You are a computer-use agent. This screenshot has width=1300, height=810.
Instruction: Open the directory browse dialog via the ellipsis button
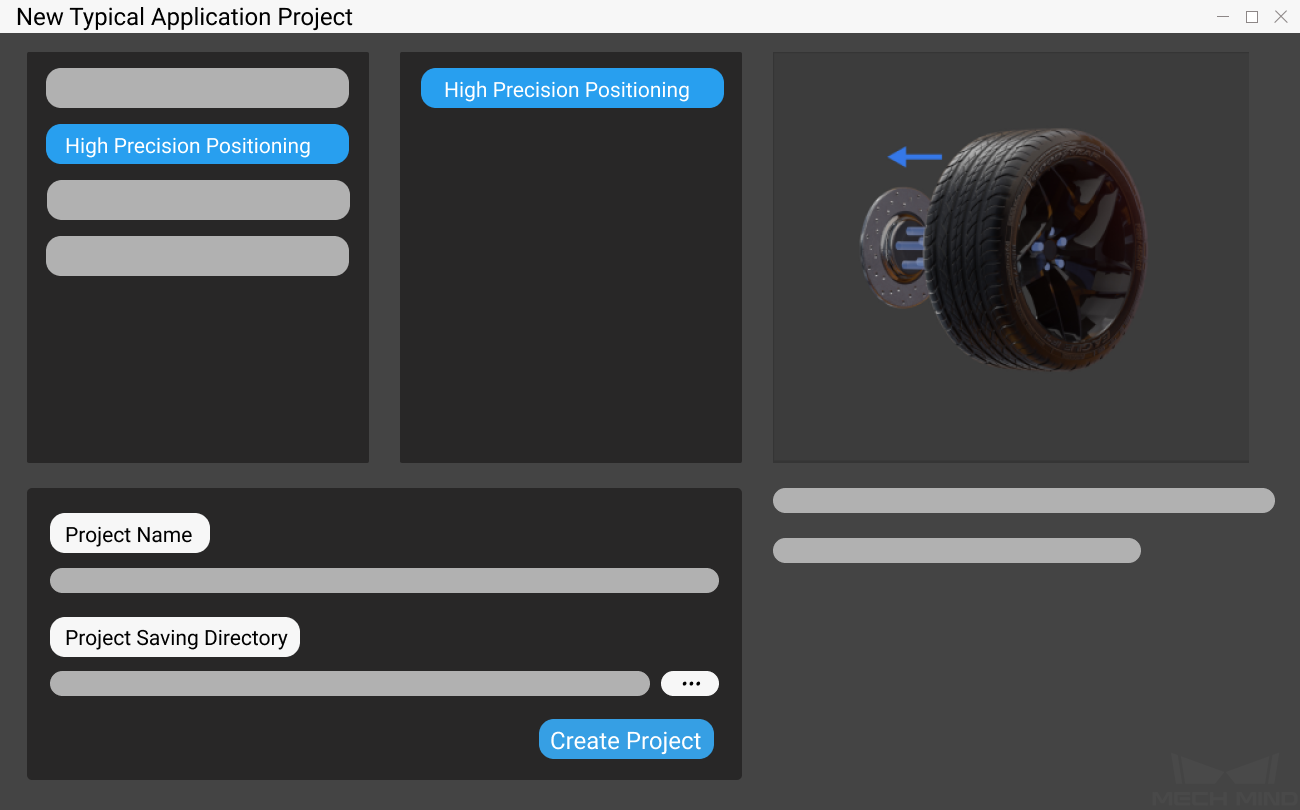[x=690, y=683]
